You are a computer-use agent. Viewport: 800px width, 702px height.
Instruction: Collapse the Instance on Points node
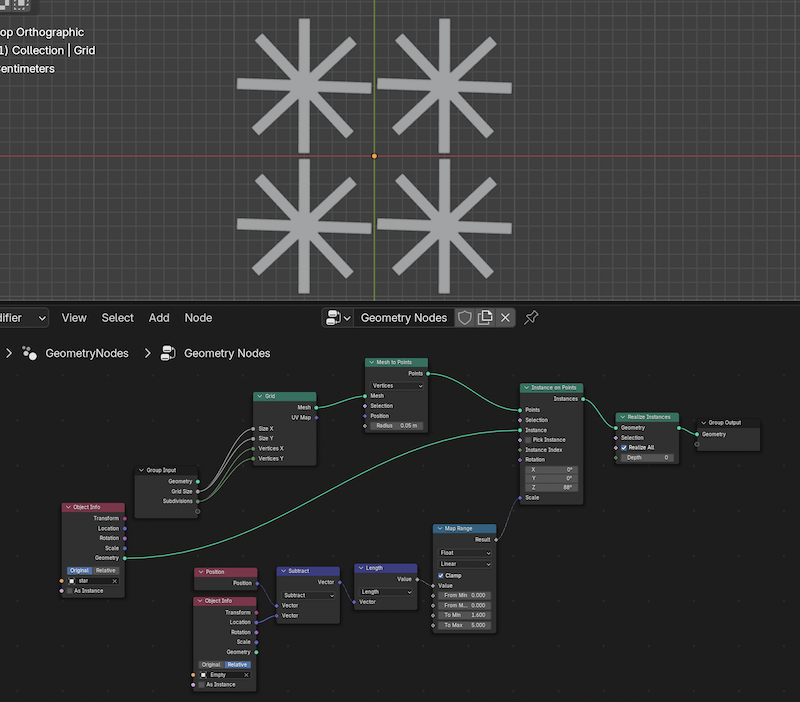526,388
